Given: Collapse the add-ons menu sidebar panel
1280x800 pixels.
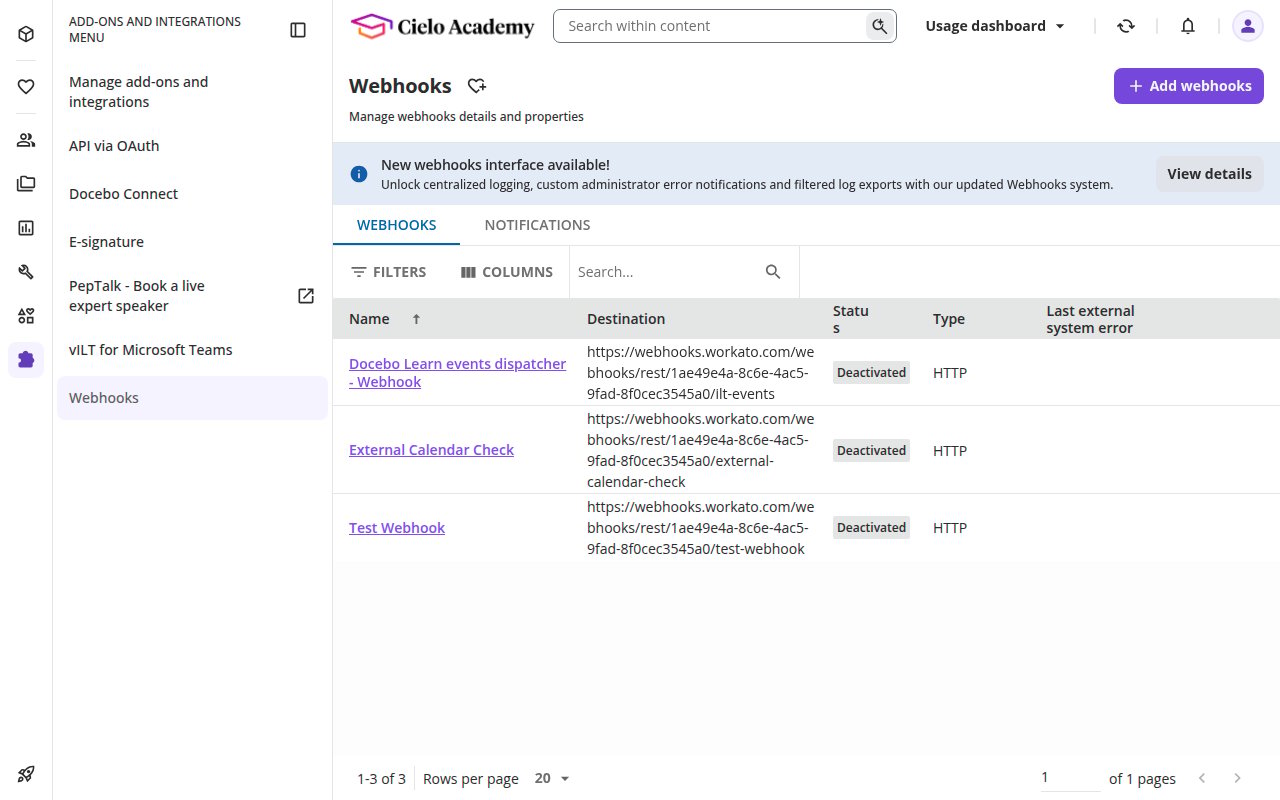Looking at the screenshot, I should tap(298, 30).
